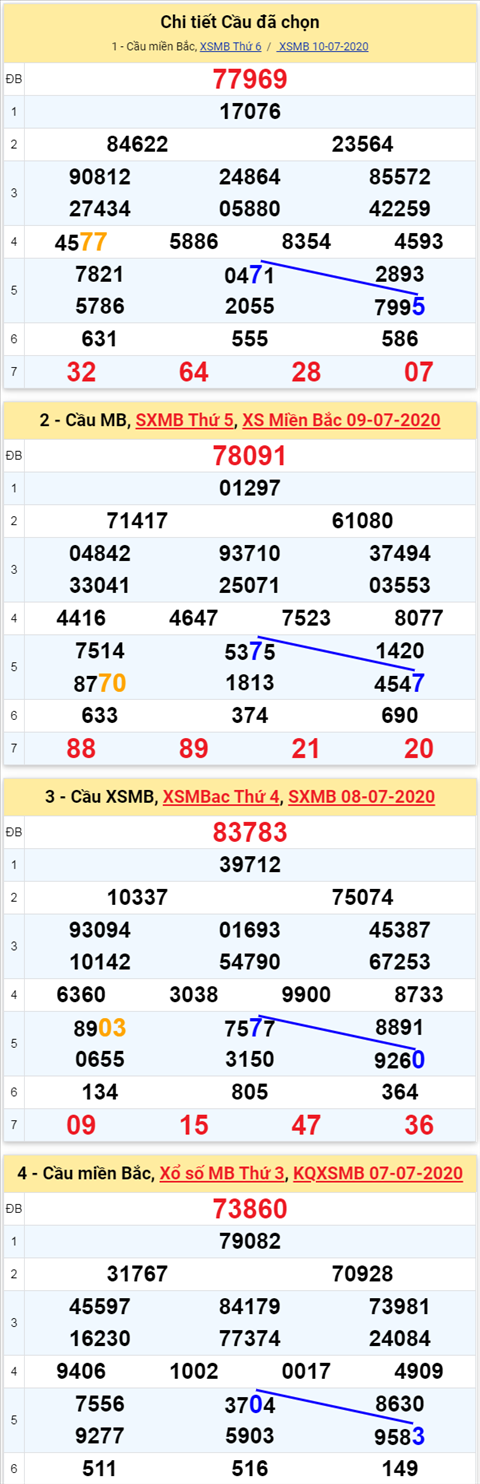Click third prize number 01693
This screenshot has height=1484, width=480.
click(250, 929)
